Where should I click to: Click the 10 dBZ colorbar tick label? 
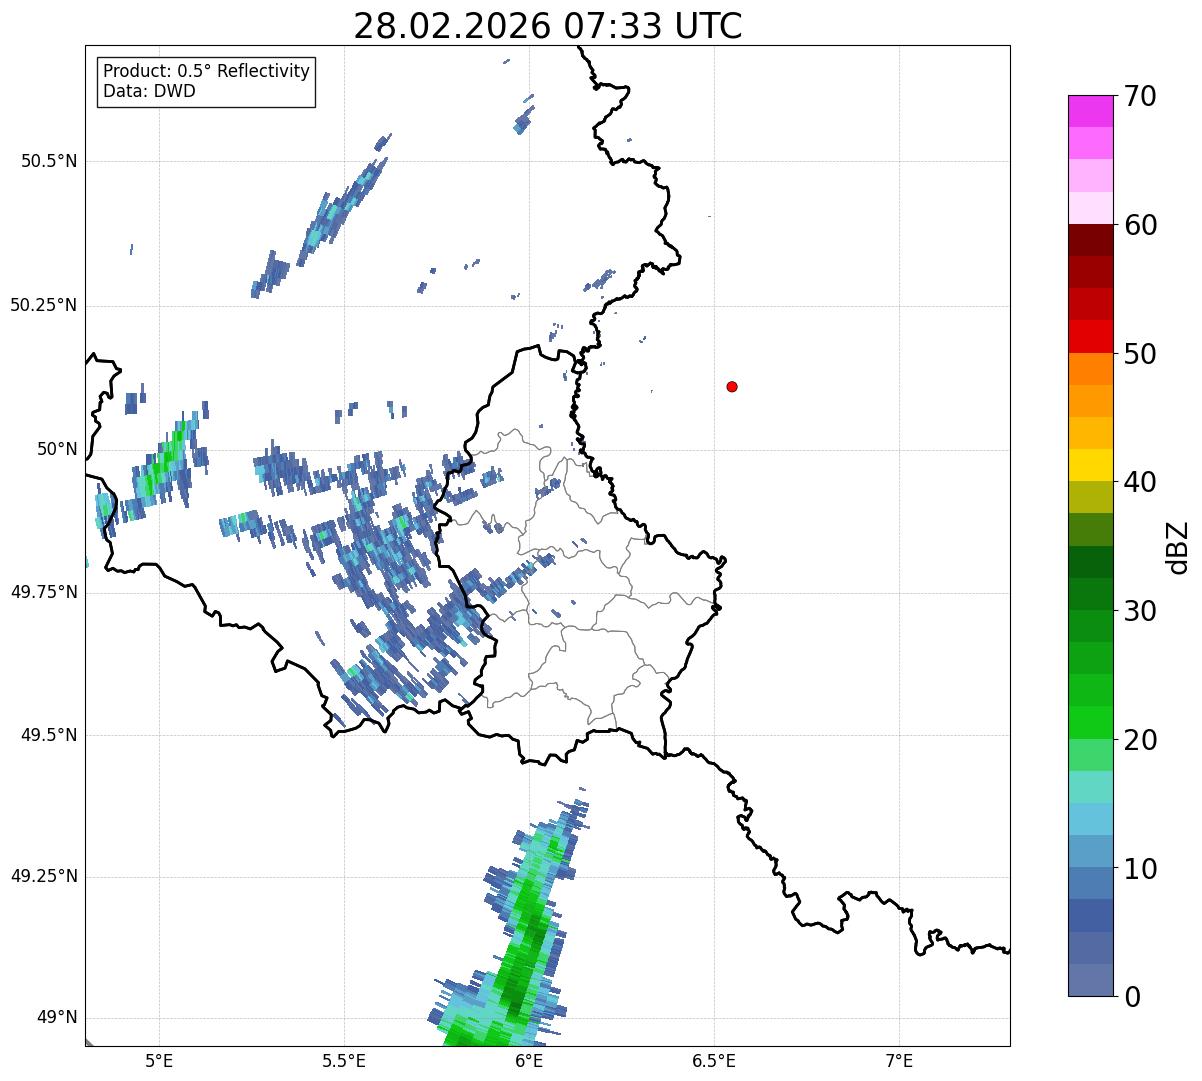click(x=1140, y=870)
